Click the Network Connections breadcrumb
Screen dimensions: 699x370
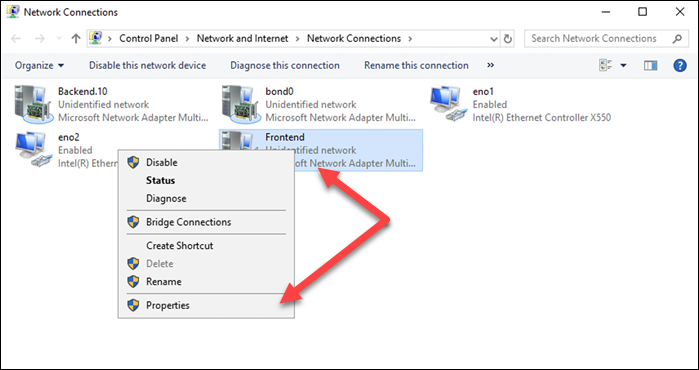coord(354,39)
